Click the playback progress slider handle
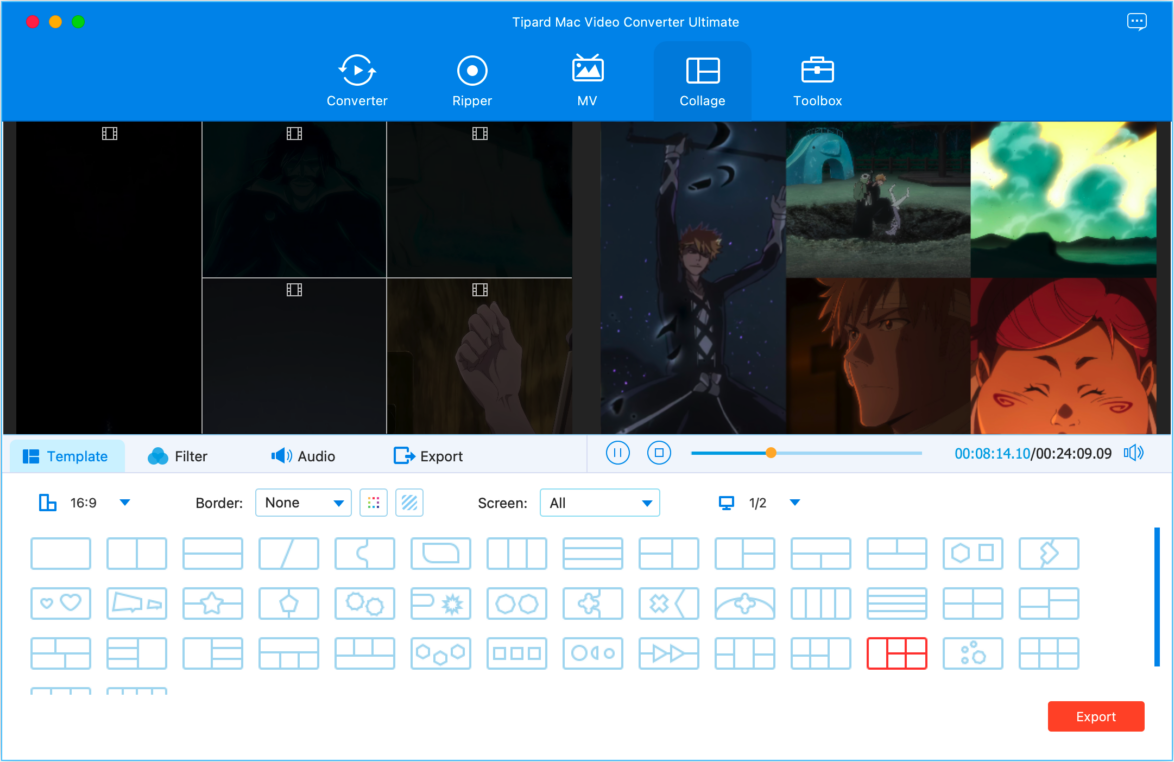Screen dimensions: 1174x762 pyautogui.click(x=771, y=453)
